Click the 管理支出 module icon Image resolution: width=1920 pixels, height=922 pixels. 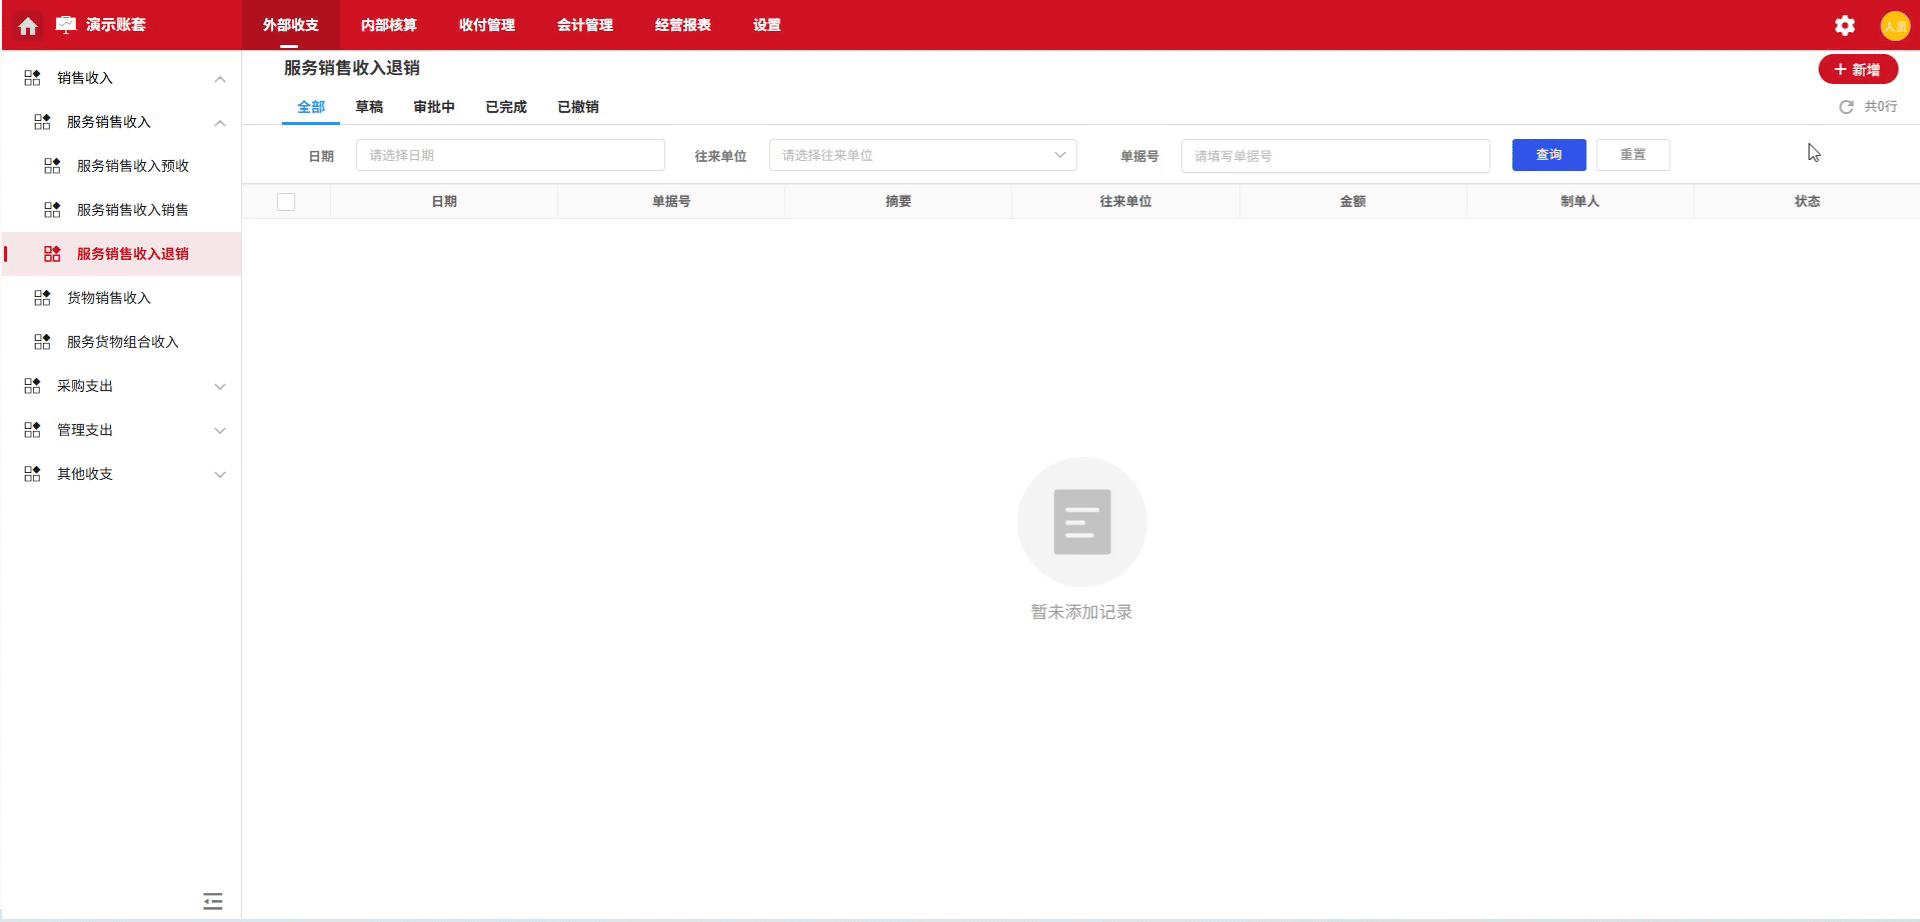(x=31, y=429)
